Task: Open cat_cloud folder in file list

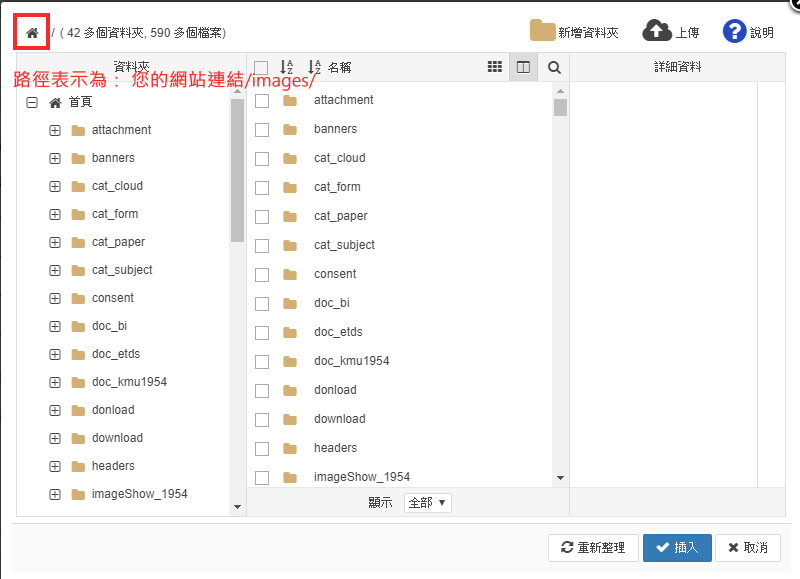Action: click(339, 158)
